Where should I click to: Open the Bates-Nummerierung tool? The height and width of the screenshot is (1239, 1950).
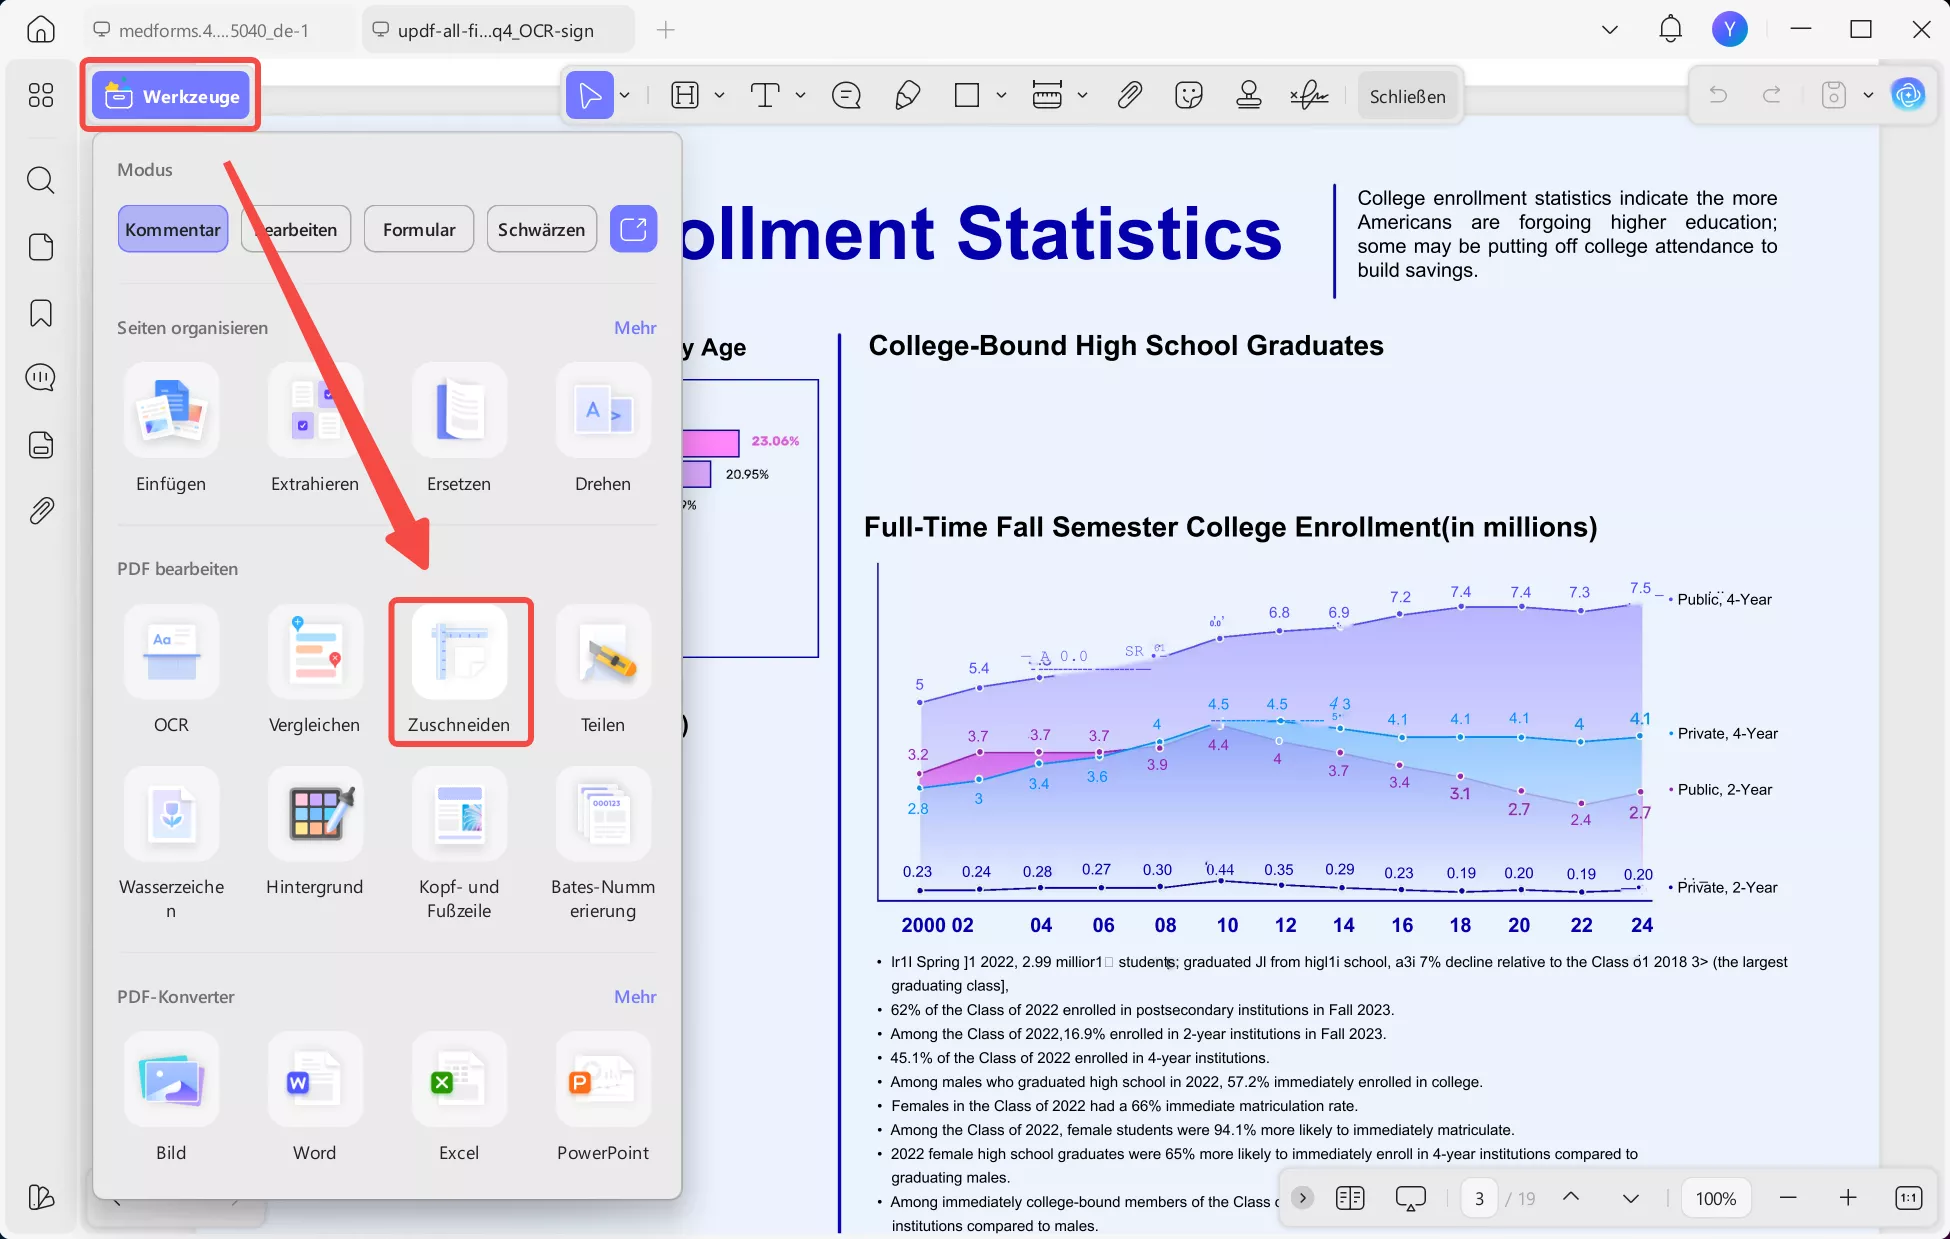click(x=603, y=815)
